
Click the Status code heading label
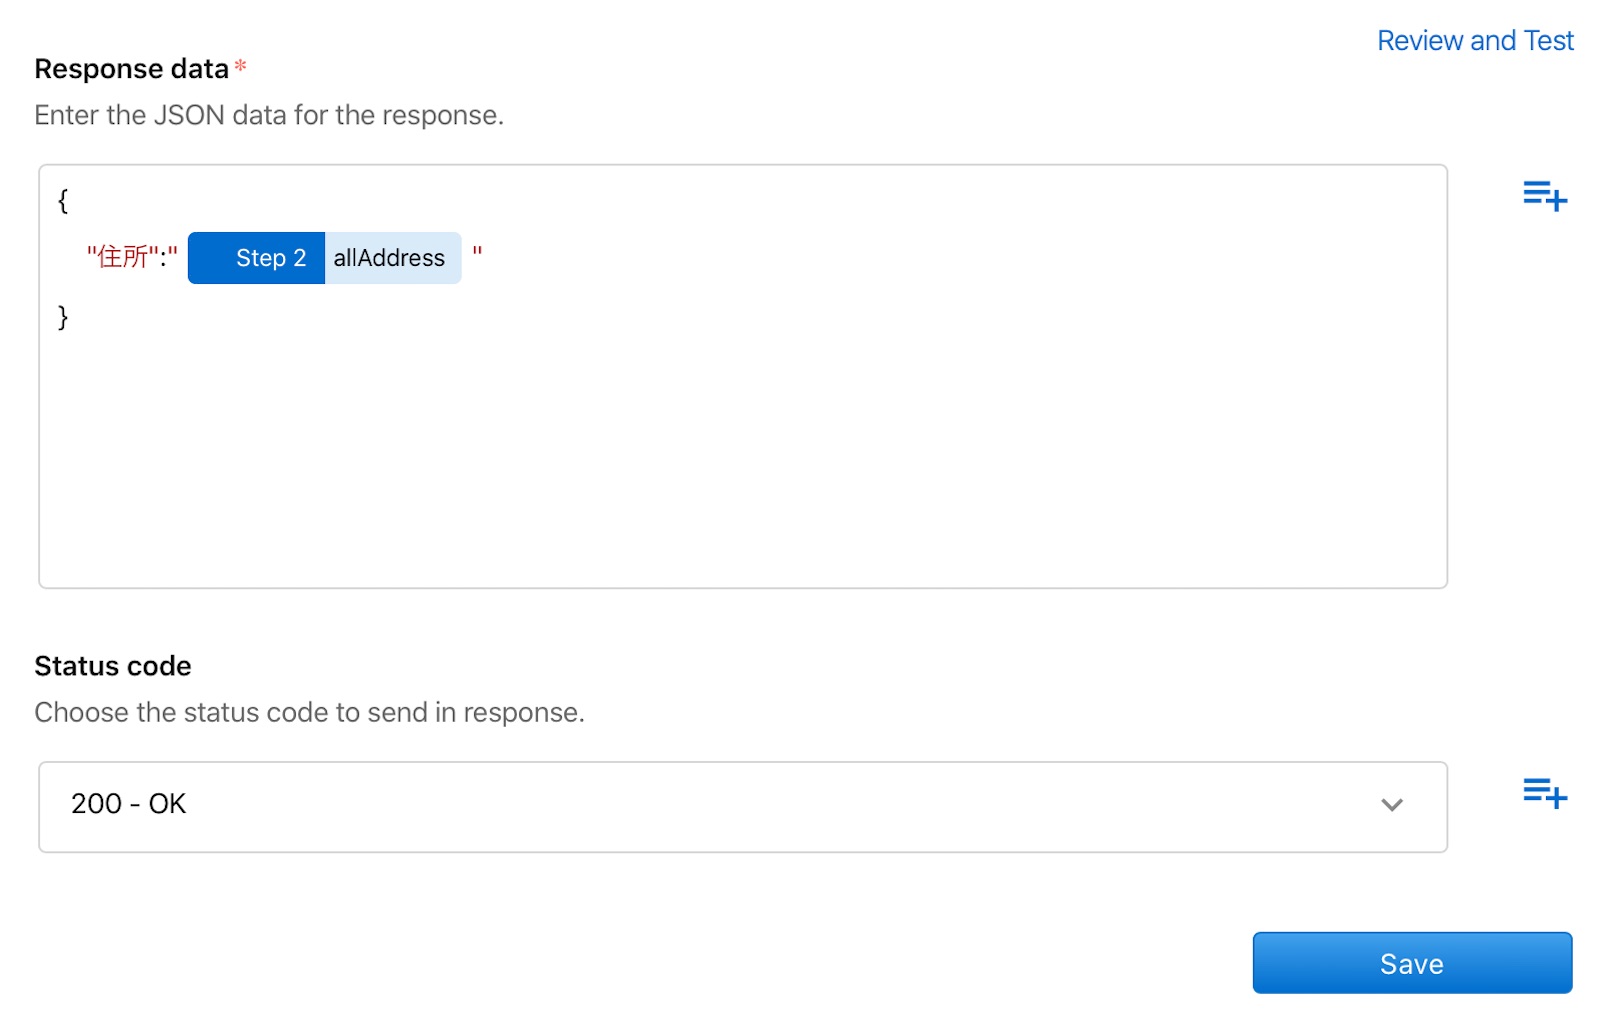pyautogui.click(x=112, y=665)
